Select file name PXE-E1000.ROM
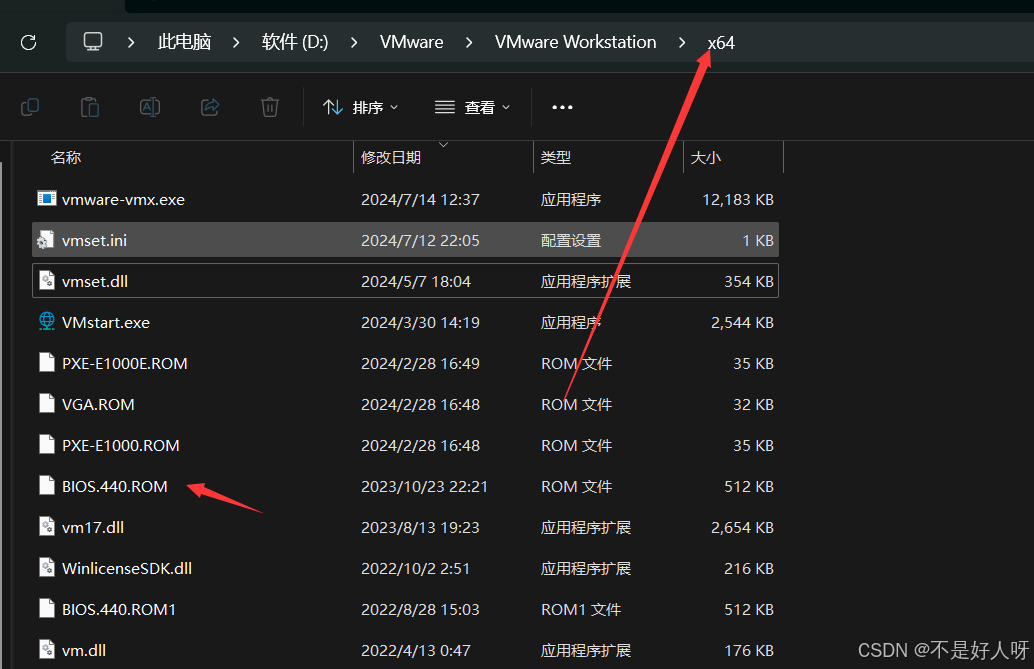The width and height of the screenshot is (1034, 669). coord(121,445)
